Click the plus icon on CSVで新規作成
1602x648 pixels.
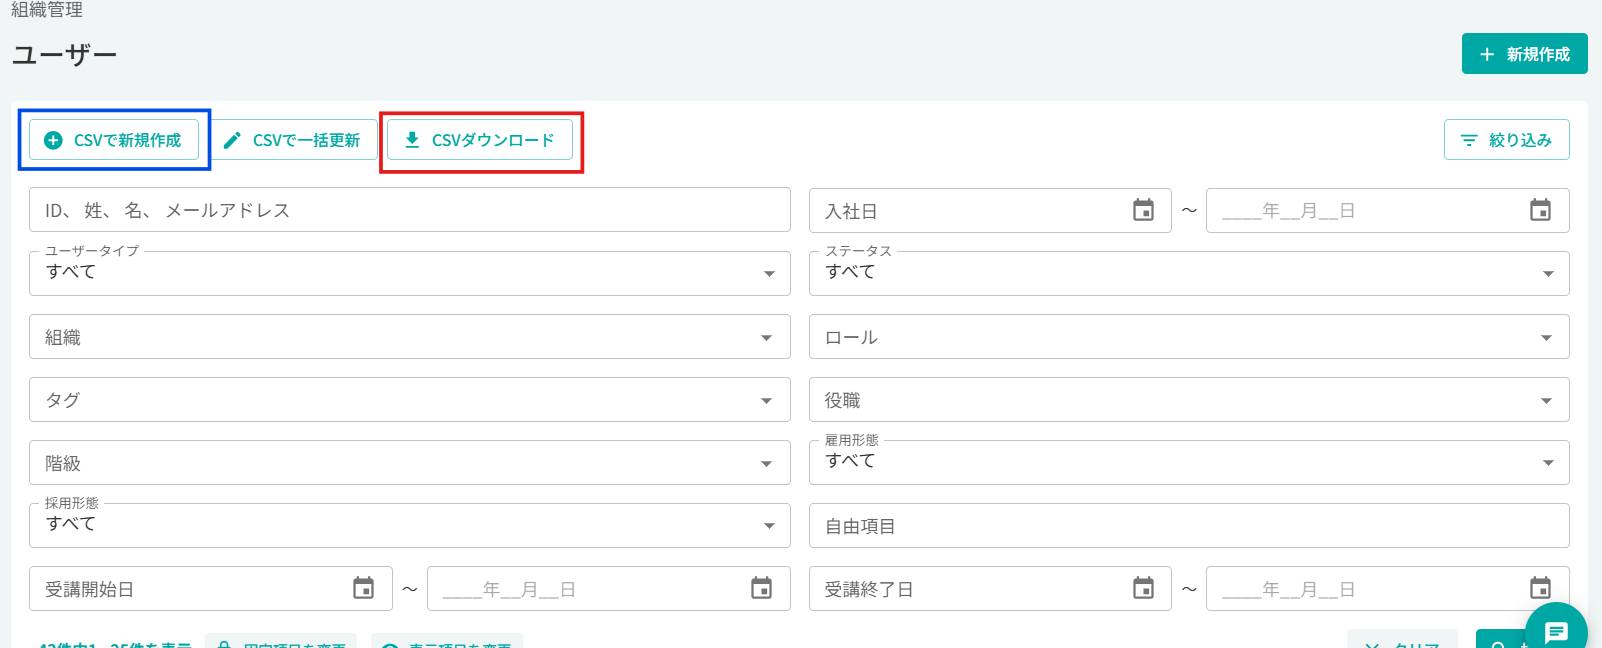point(51,140)
